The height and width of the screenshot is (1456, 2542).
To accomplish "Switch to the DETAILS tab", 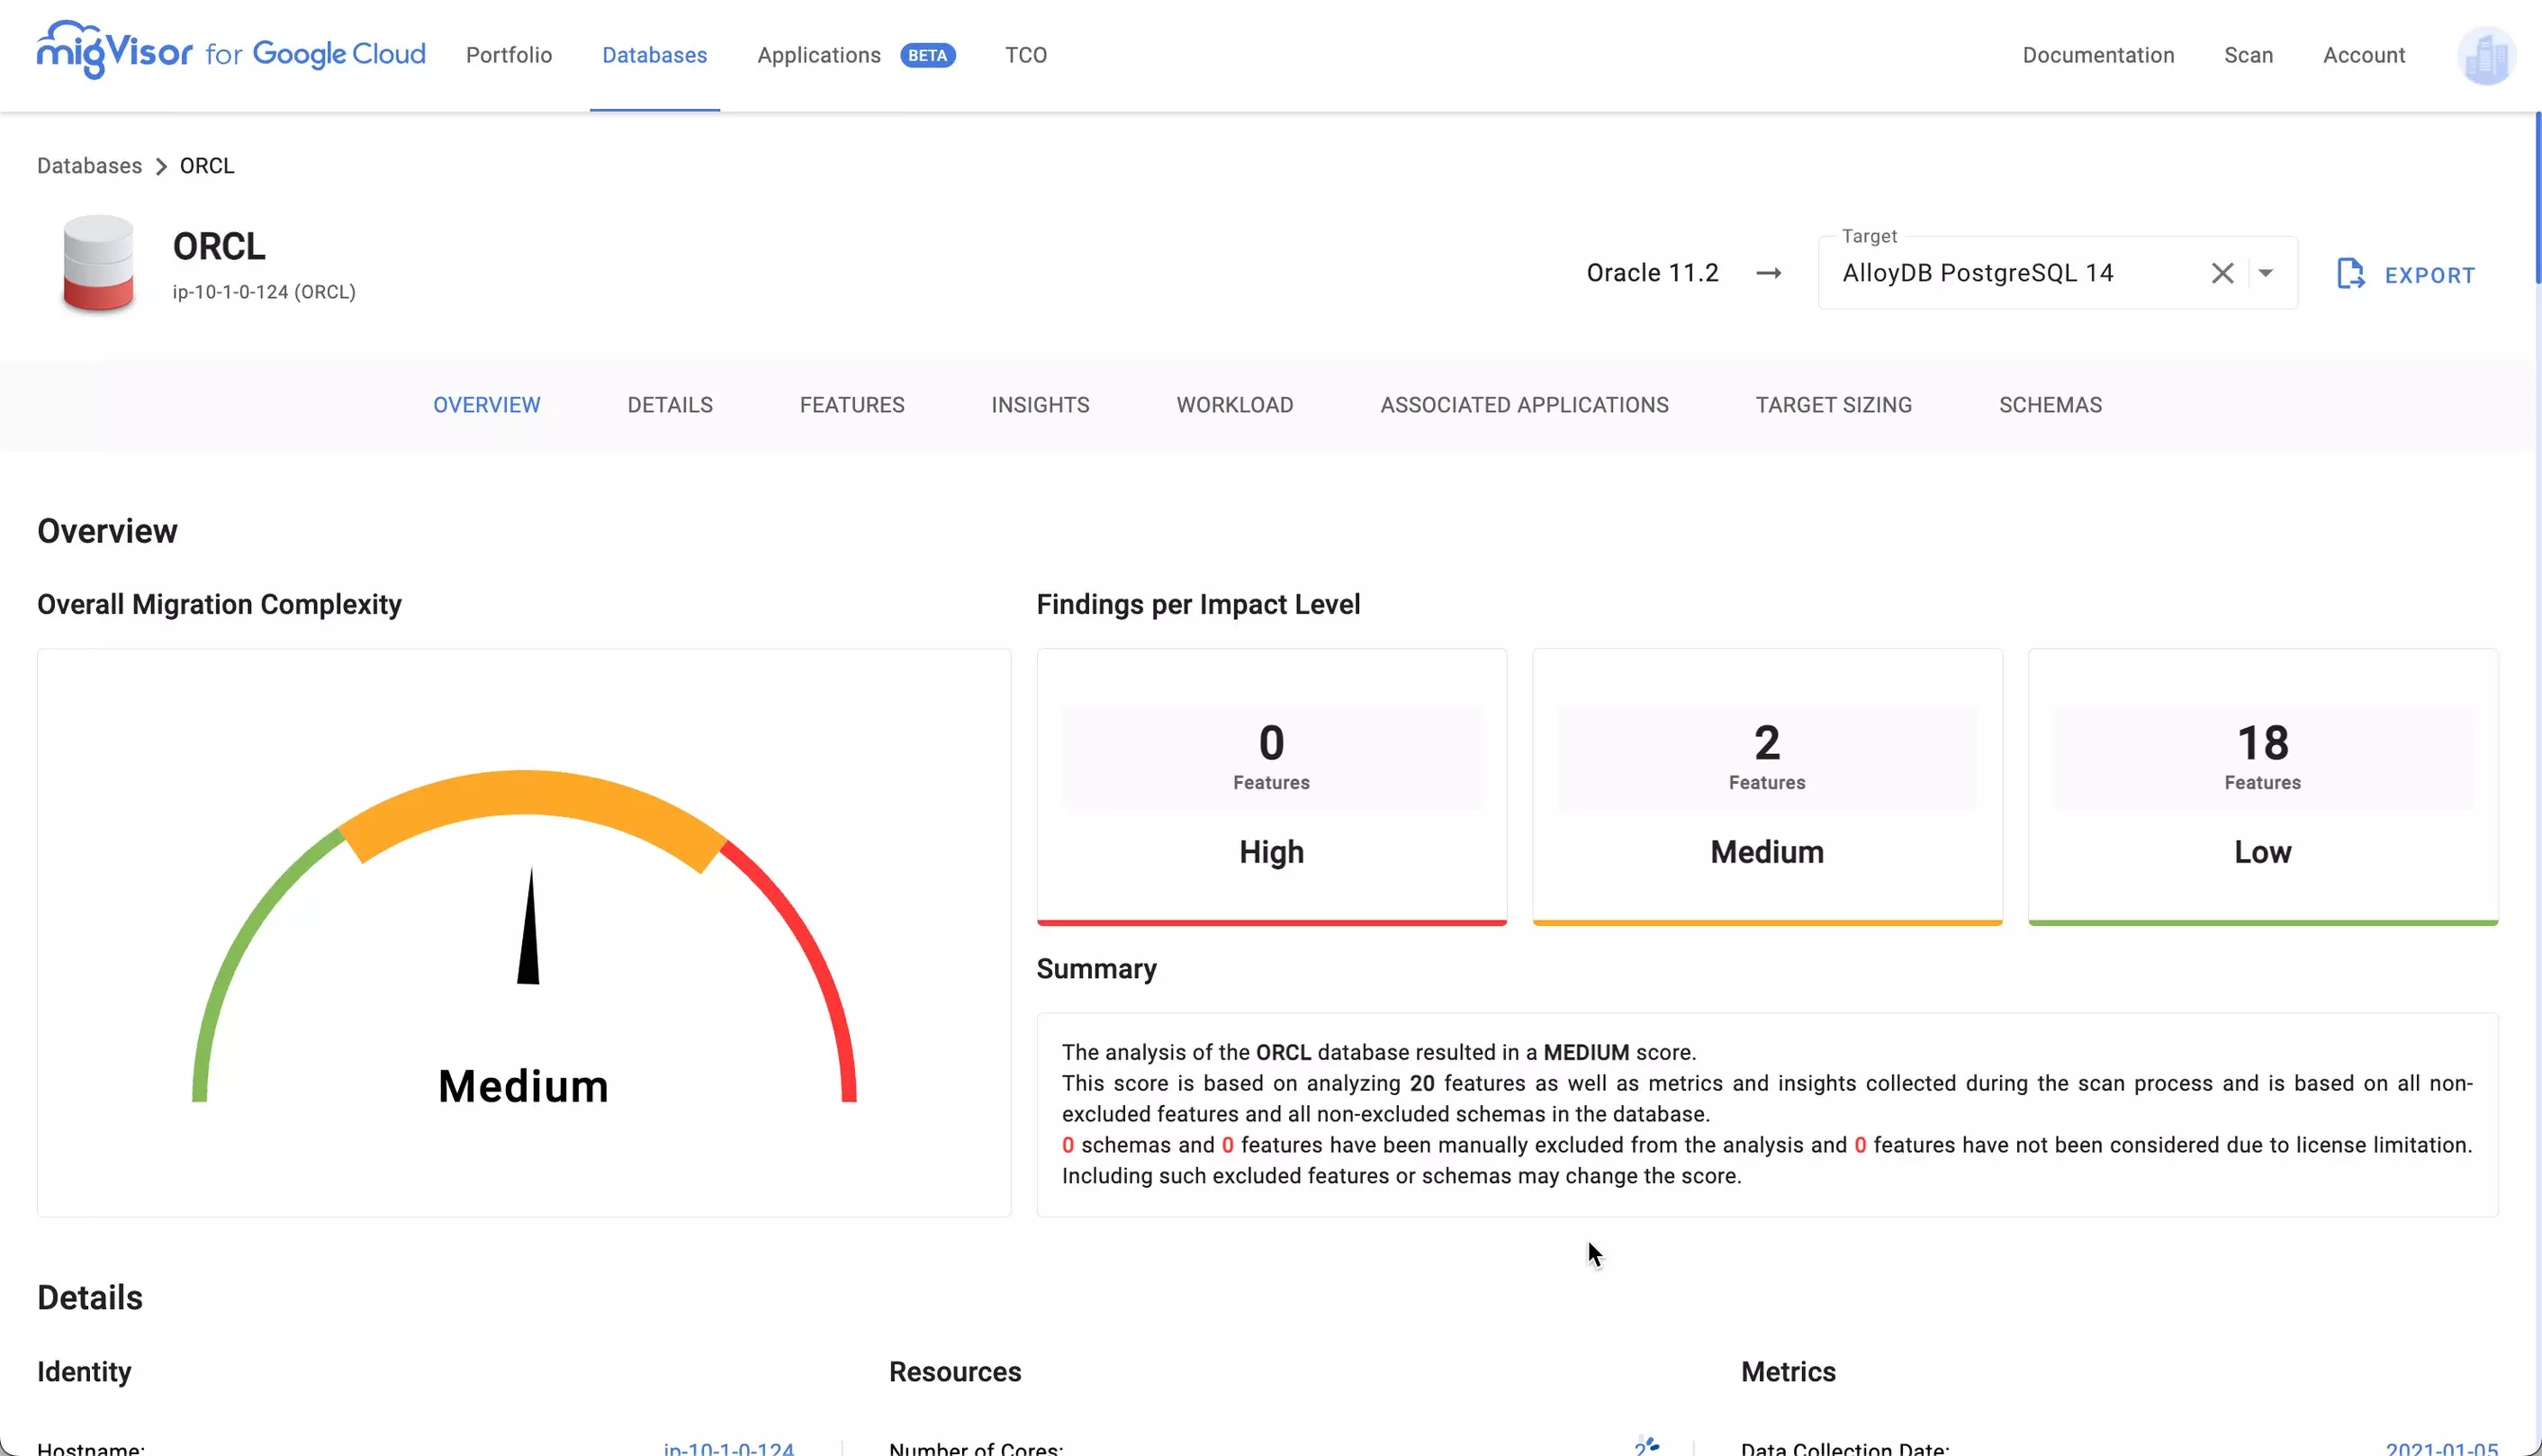I will click(x=670, y=405).
